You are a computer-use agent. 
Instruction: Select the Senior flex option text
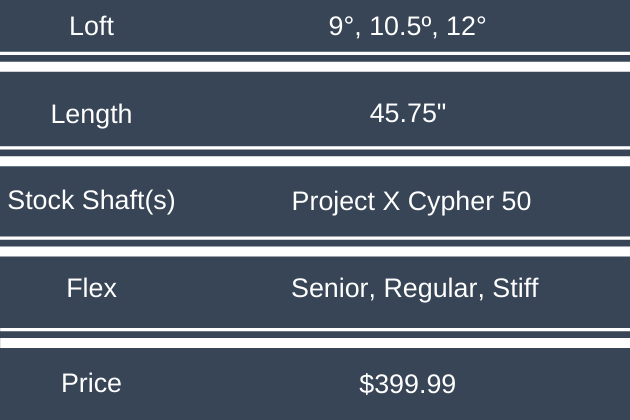coord(331,289)
